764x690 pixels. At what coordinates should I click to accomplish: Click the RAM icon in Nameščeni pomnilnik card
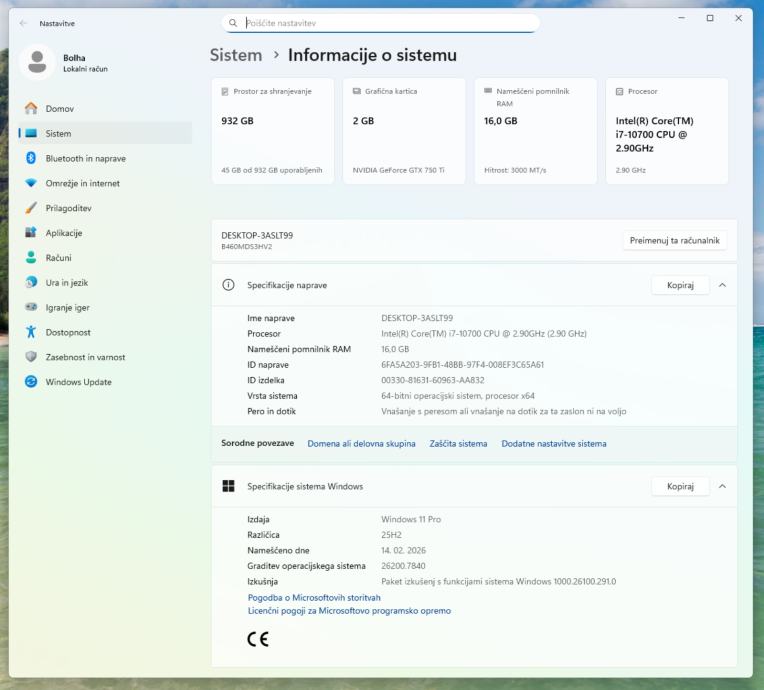click(x=488, y=91)
